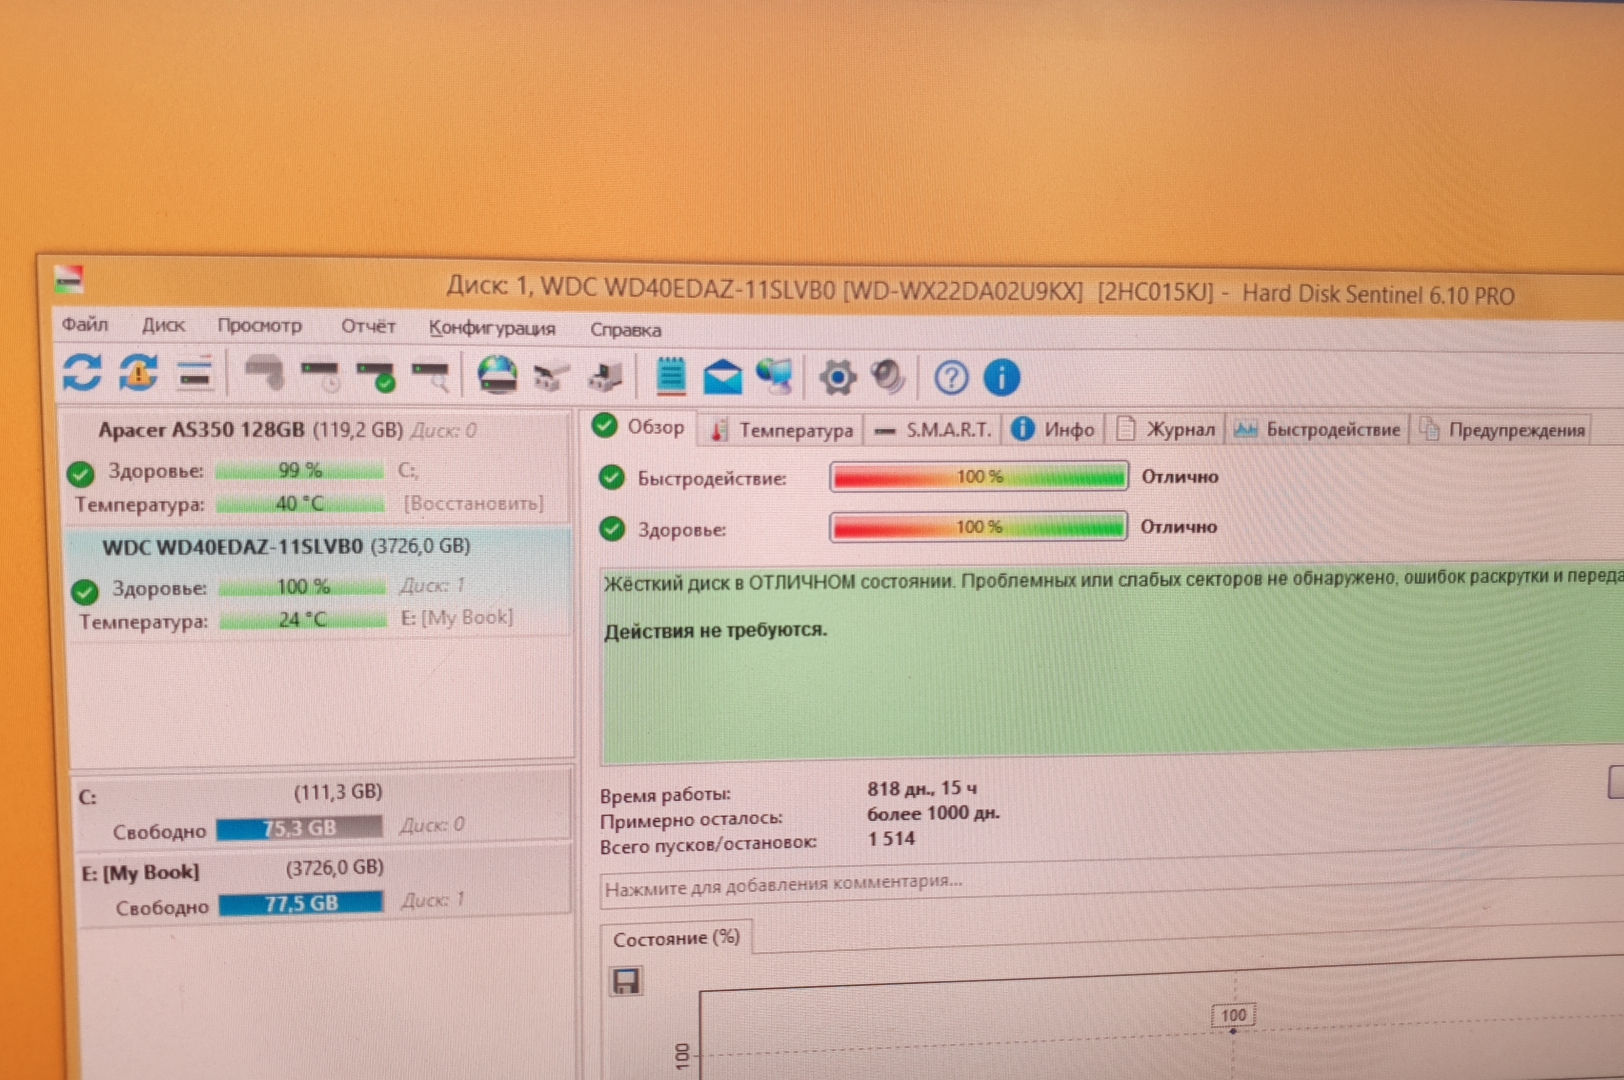Screen dimensions: 1624x1080
Task: Open the Диск menu
Action: pyautogui.click(x=162, y=325)
